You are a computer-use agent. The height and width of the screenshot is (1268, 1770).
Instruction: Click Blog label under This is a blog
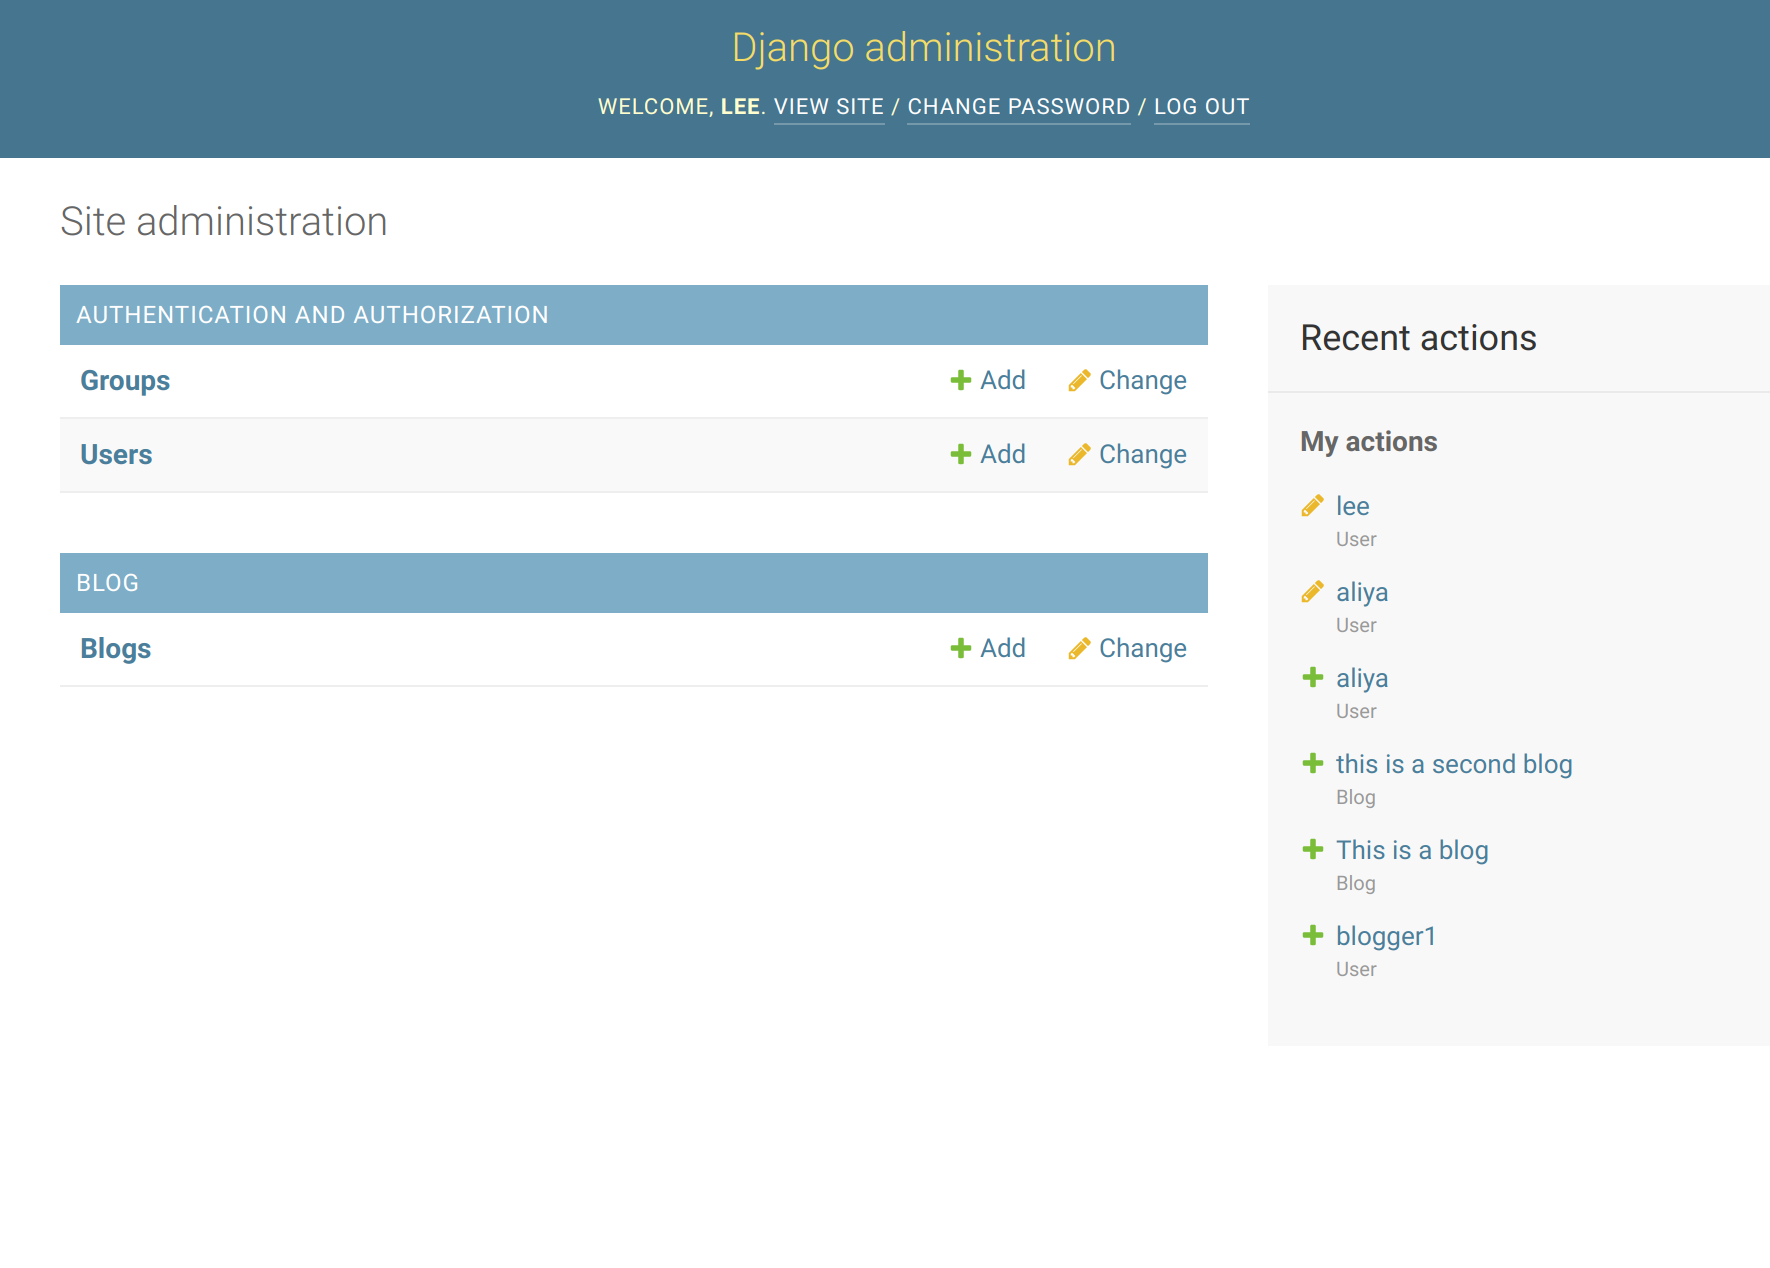coord(1356,883)
